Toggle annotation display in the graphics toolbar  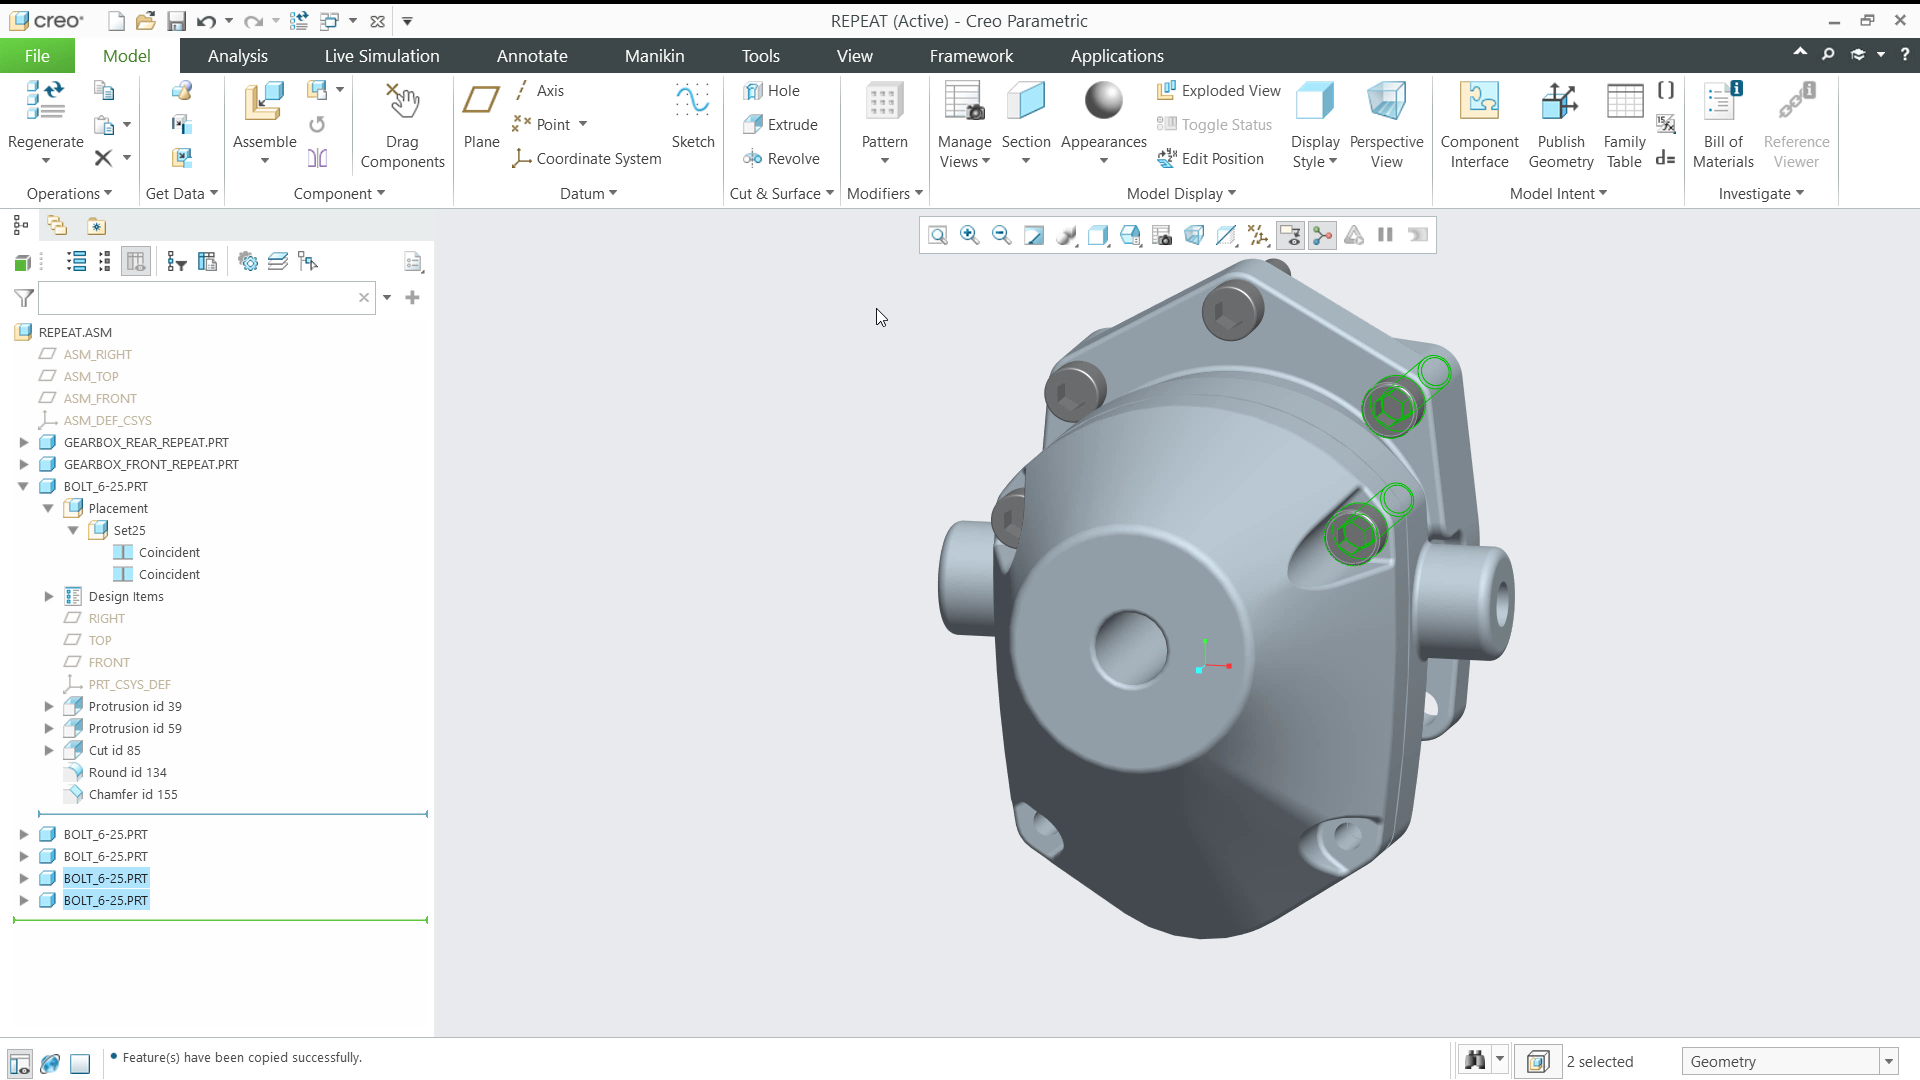[x=1290, y=235]
